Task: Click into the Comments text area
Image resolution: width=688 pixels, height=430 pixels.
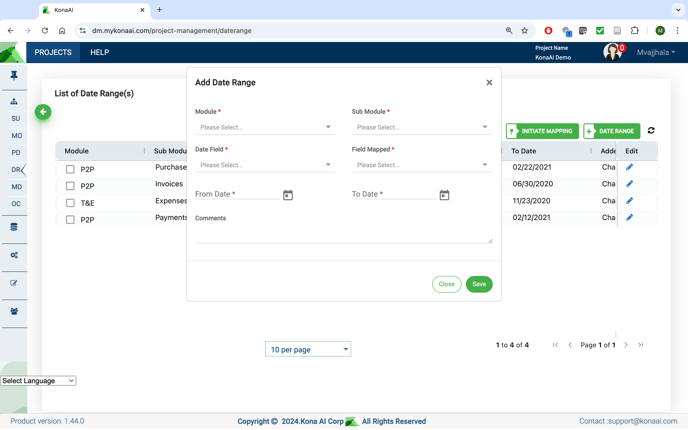Action: click(x=343, y=234)
